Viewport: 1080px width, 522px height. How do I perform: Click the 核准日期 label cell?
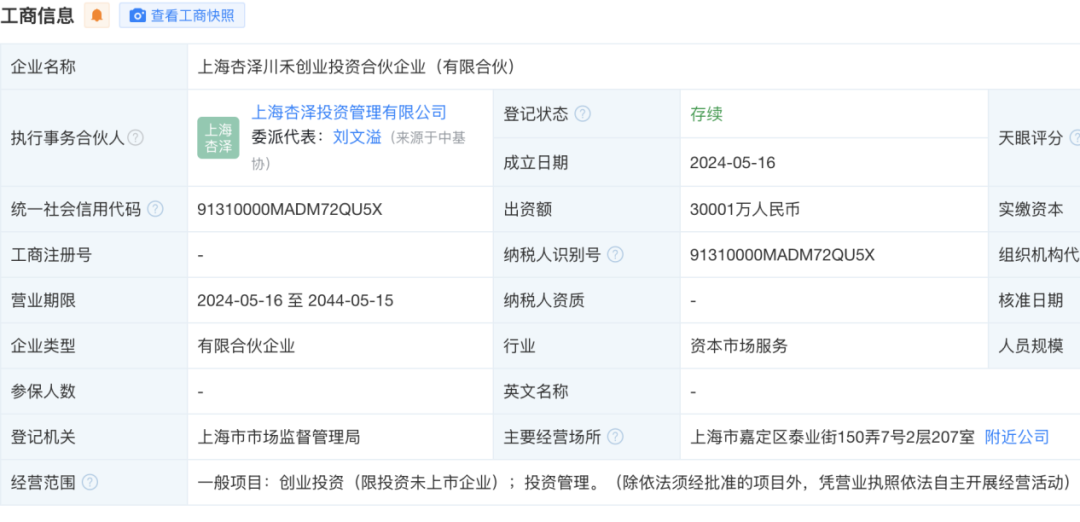[1034, 301]
